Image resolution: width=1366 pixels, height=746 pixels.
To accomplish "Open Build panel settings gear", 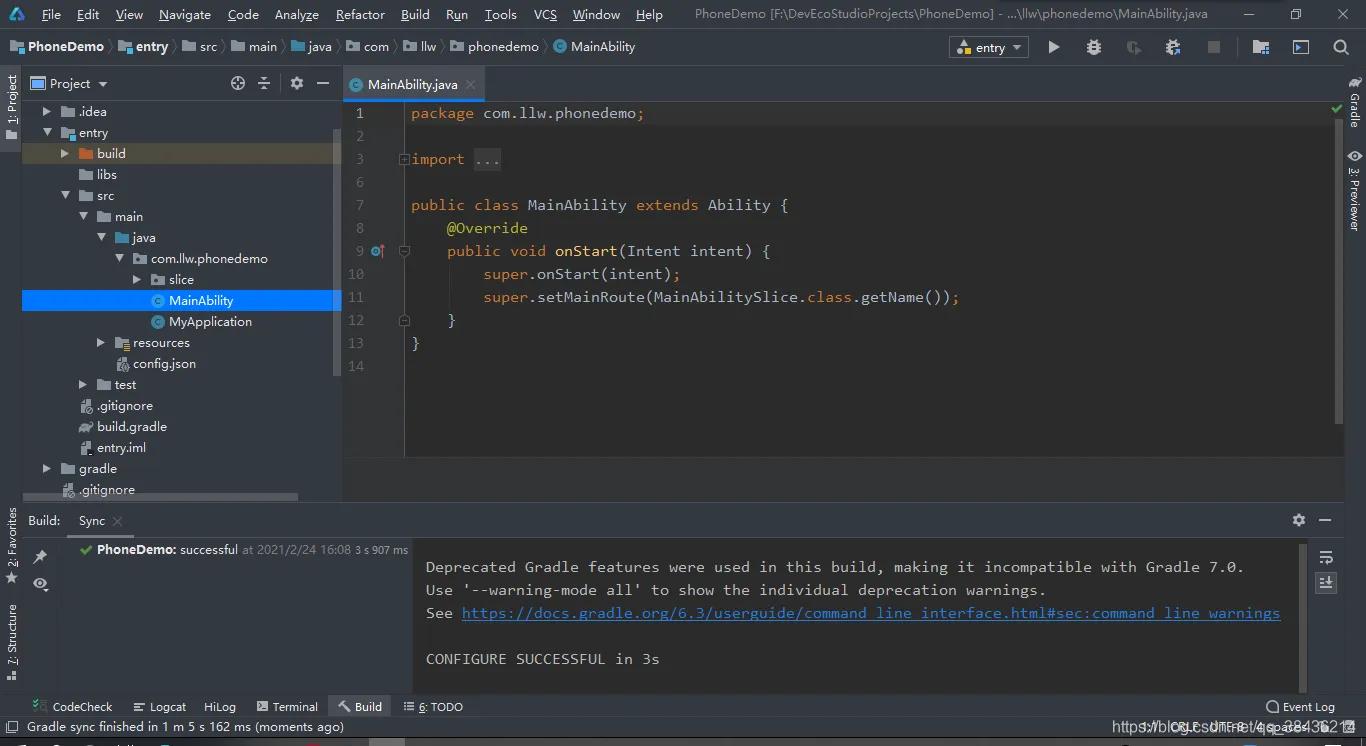I will [1299, 520].
